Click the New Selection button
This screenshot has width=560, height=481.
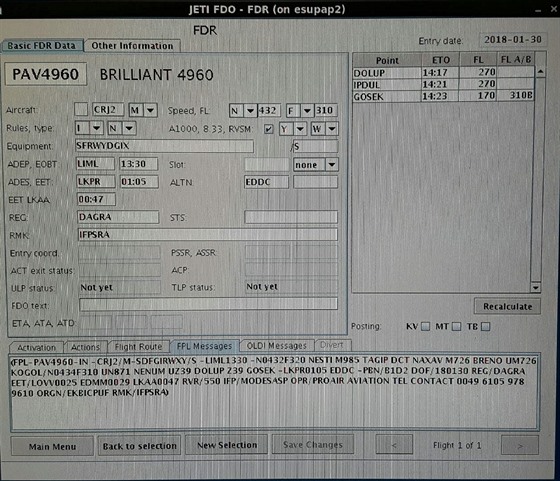click(227, 445)
